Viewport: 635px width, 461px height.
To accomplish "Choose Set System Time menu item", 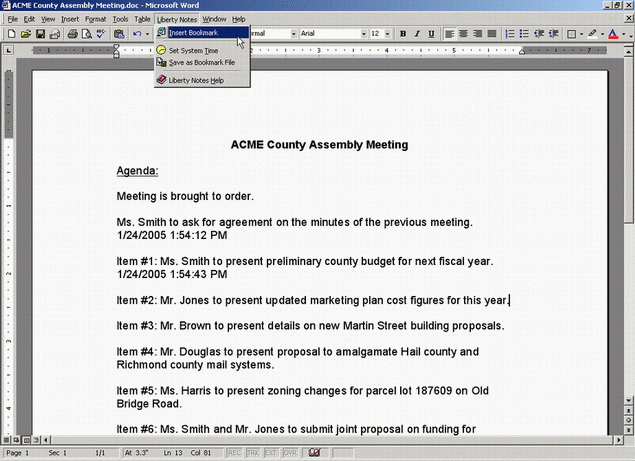I will [202, 50].
